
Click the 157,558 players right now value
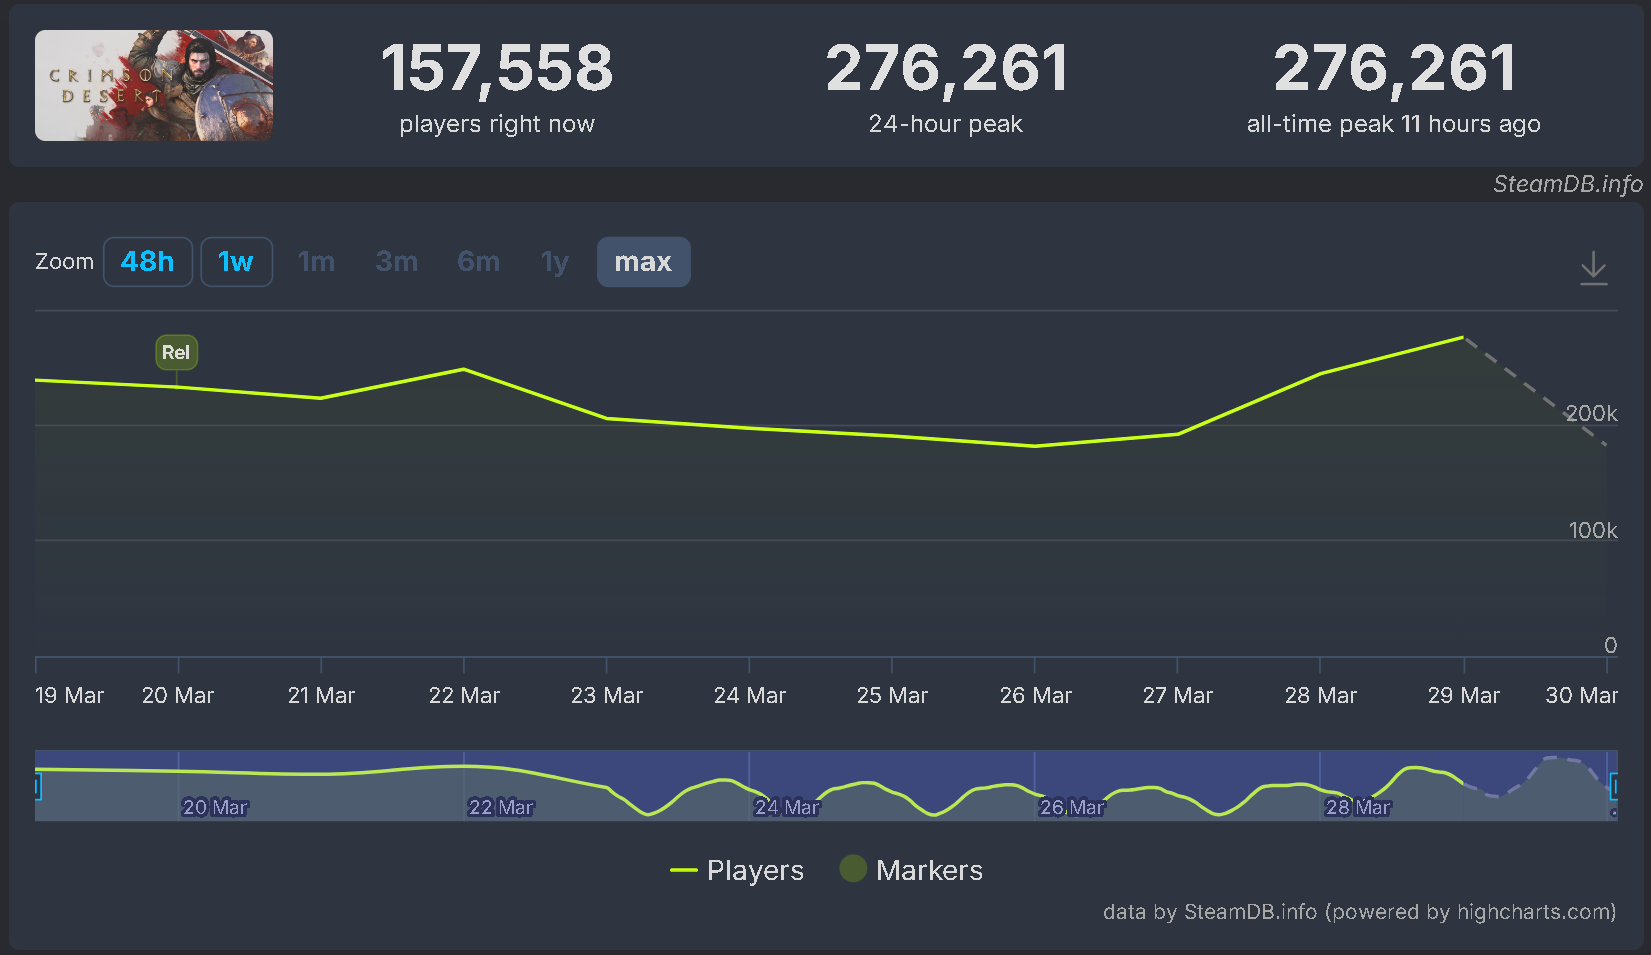pos(497,68)
